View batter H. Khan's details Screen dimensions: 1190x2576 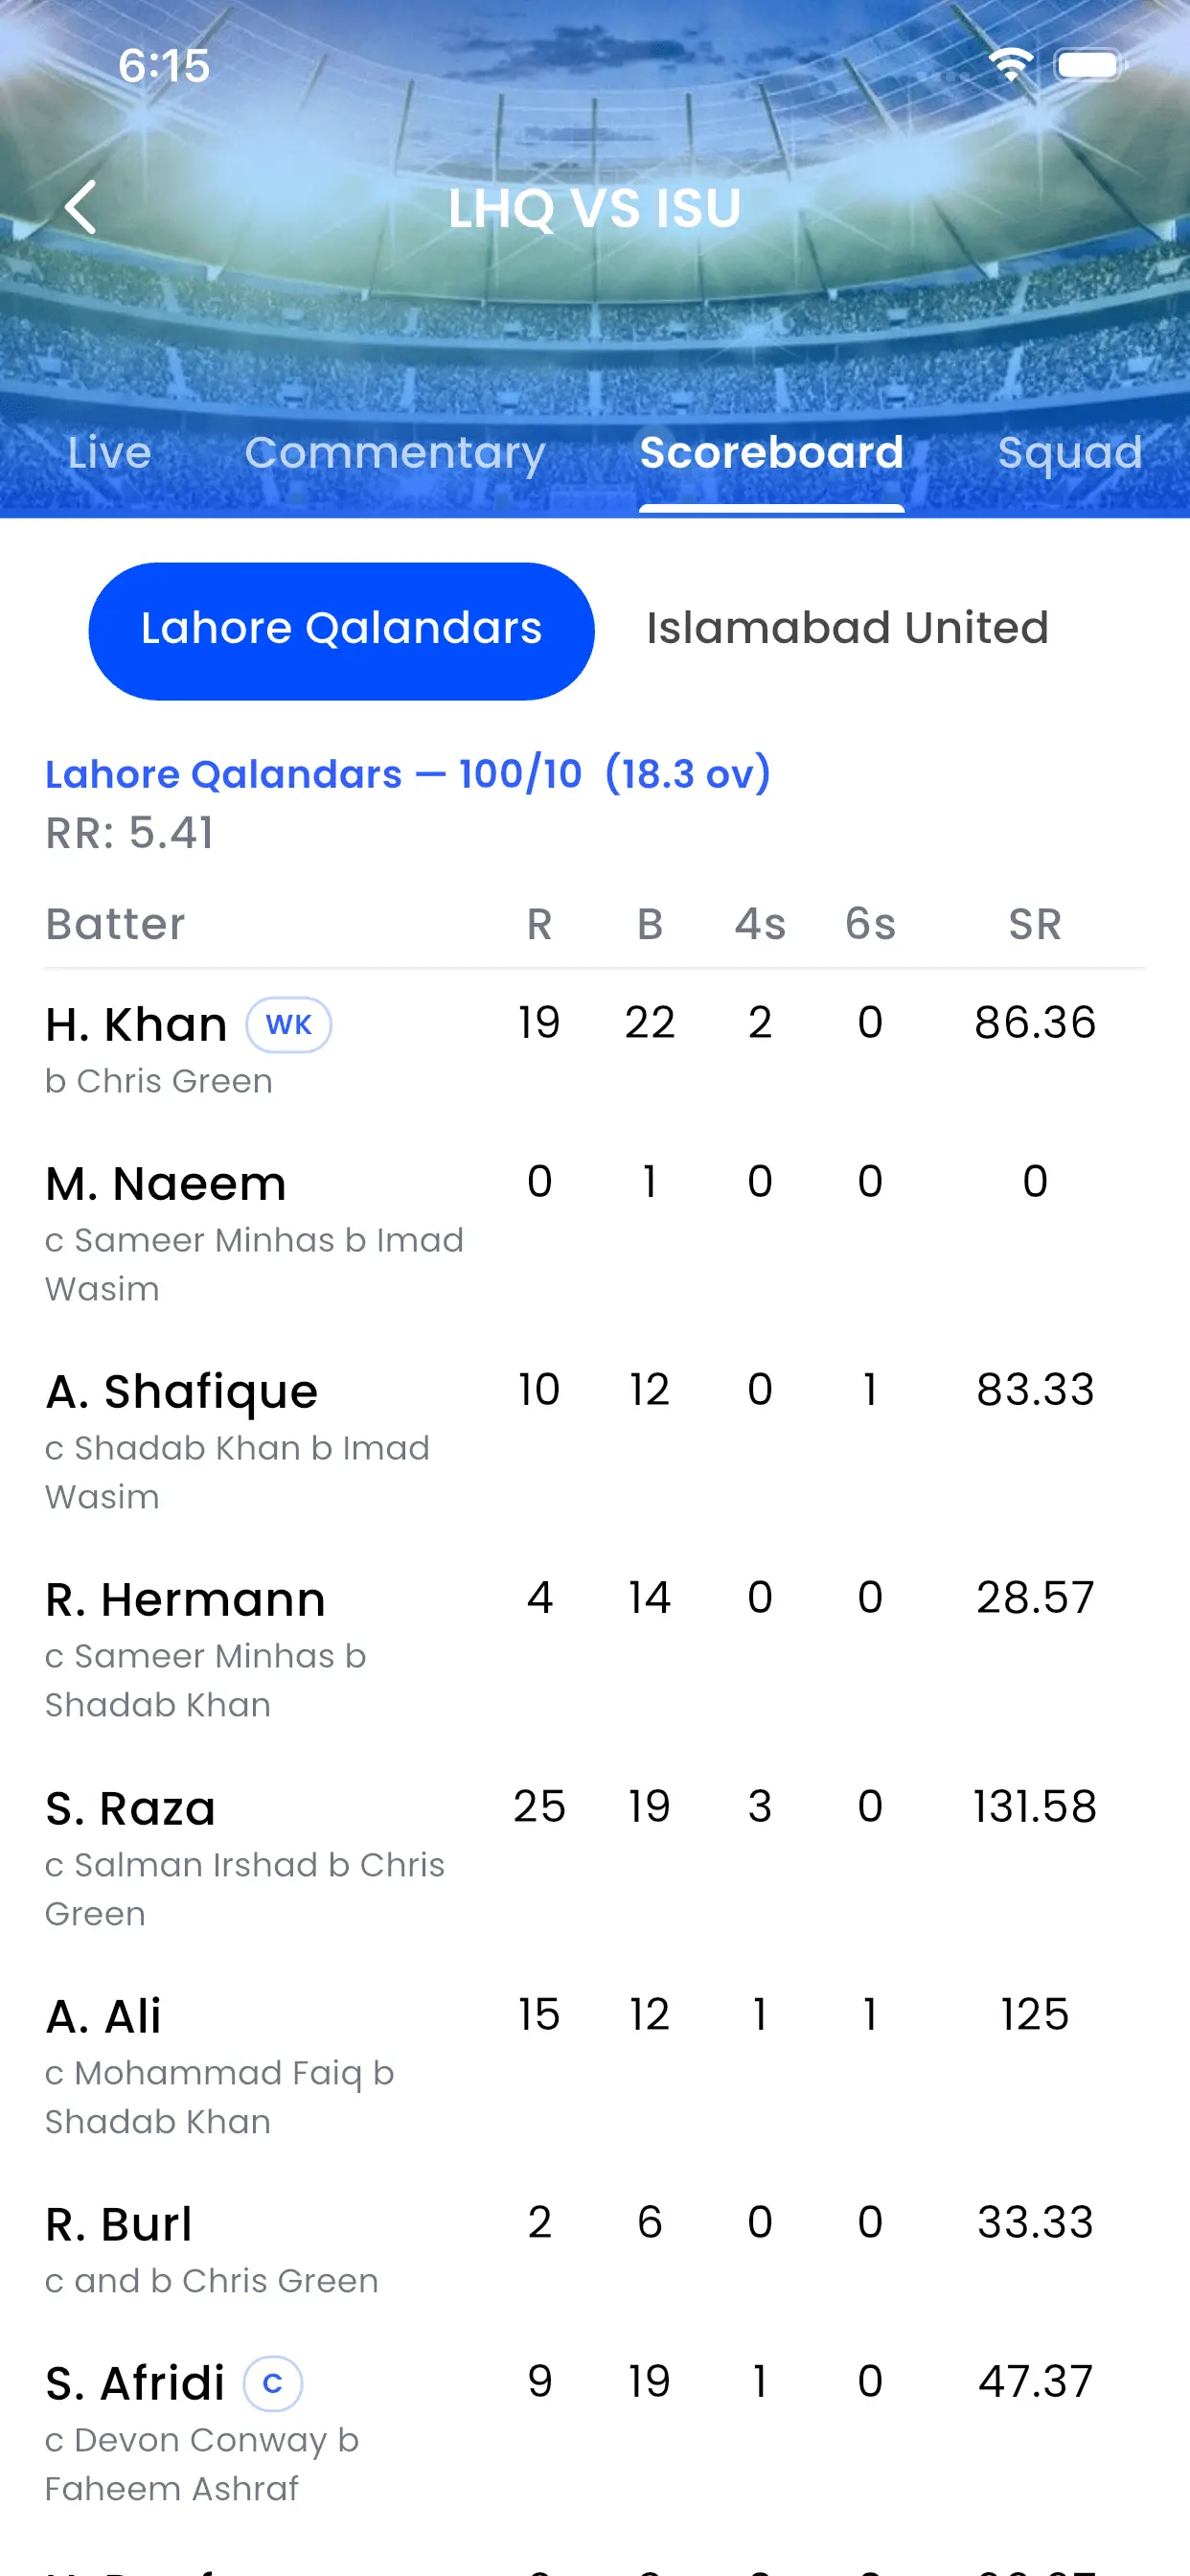click(x=136, y=1022)
